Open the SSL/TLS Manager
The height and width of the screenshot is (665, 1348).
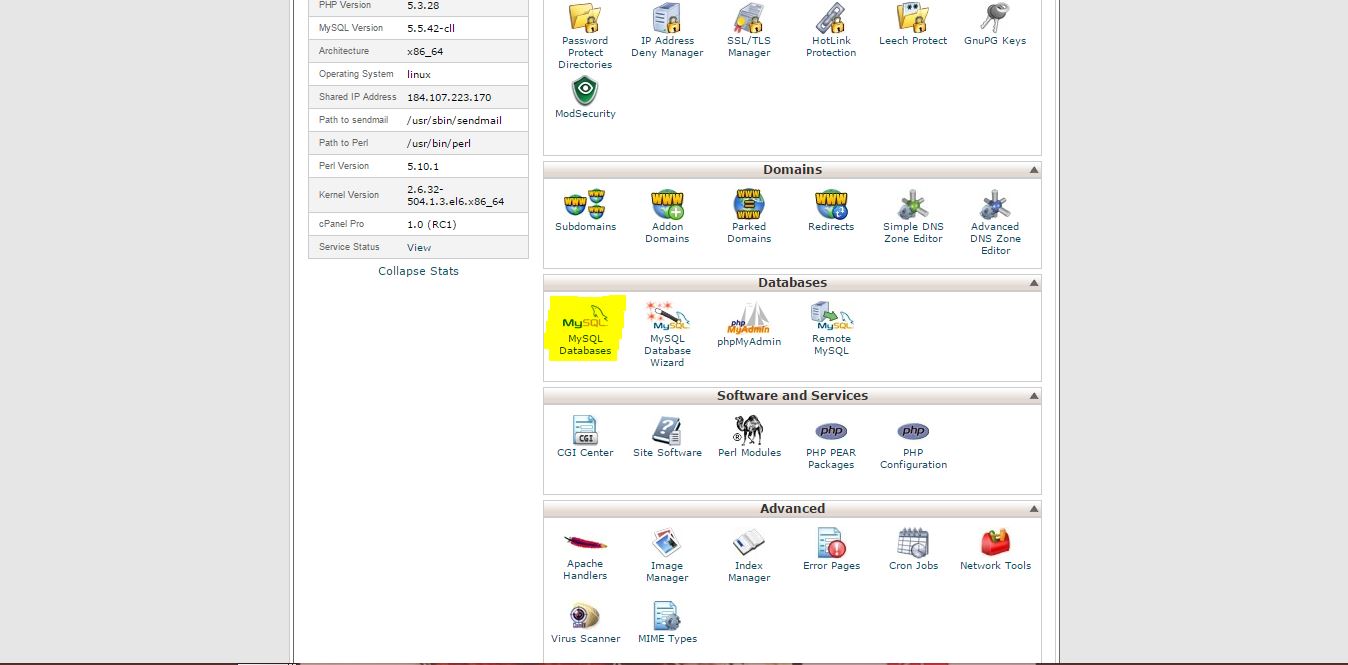point(749,30)
